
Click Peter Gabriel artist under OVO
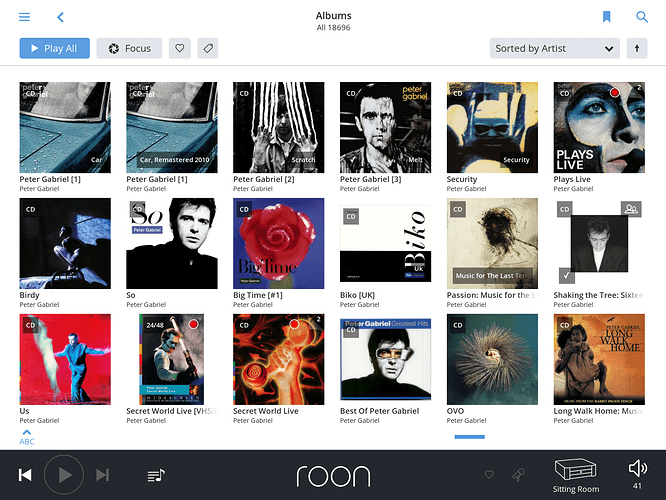pos(466,421)
